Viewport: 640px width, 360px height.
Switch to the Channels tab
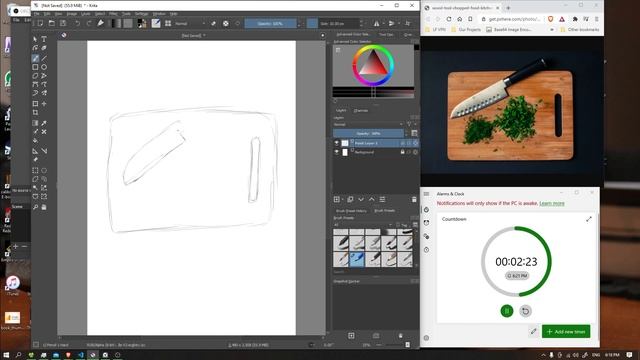[360, 111]
